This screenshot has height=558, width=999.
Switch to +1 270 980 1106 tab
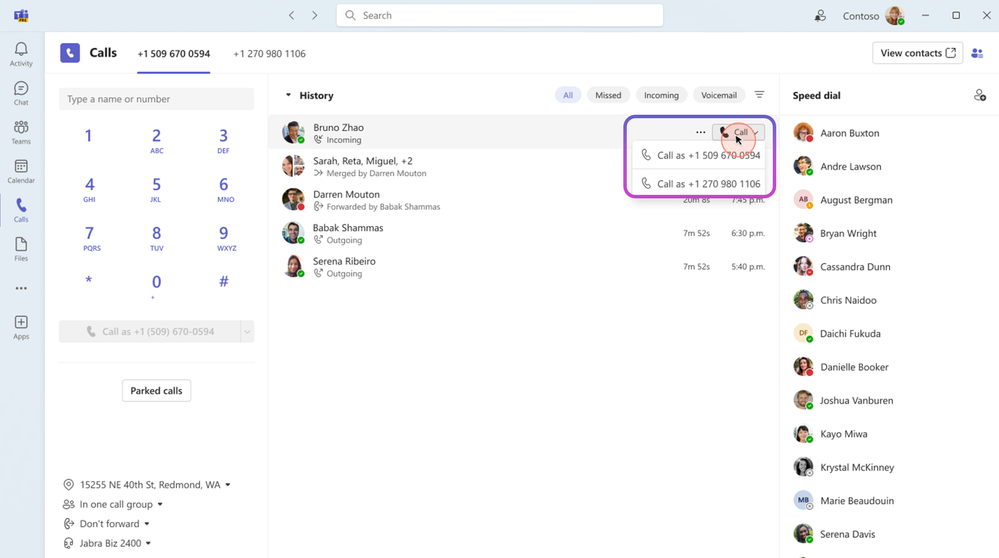(x=270, y=54)
